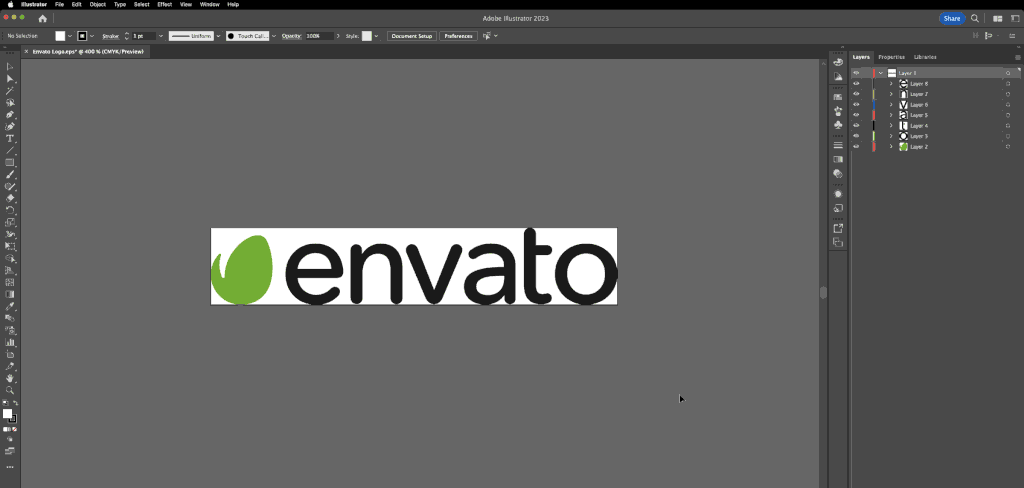Pick the Magic Wand tool
1024x488 pixels.
click(10, 91)
